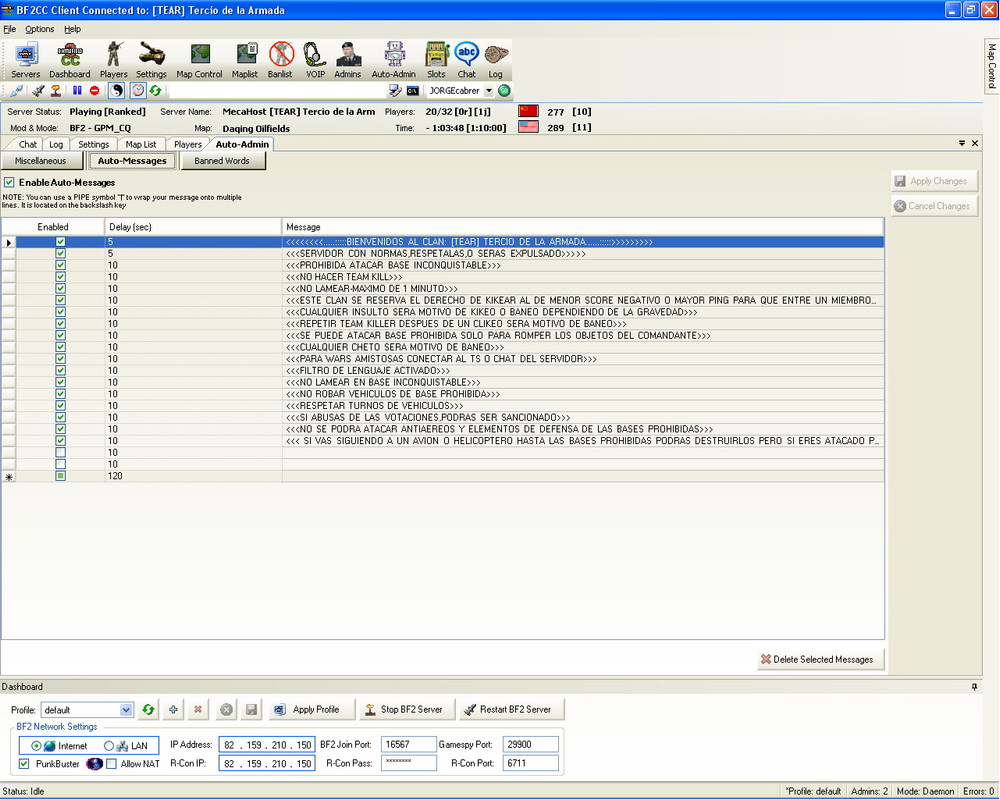Image resolution: width=1000 pixels, height=800 pixels.
Task: Click the red stop icon
Action: click(94, 91)
